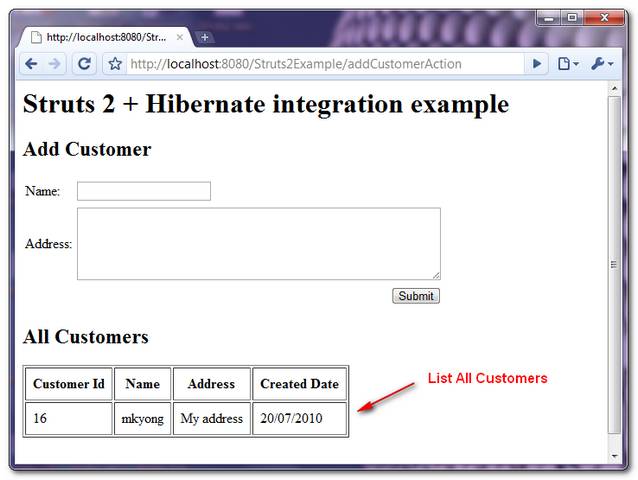This screenshot has height=480, width=638.
Task: Click the mkyong name cell
Action: (x=142, y=418)
